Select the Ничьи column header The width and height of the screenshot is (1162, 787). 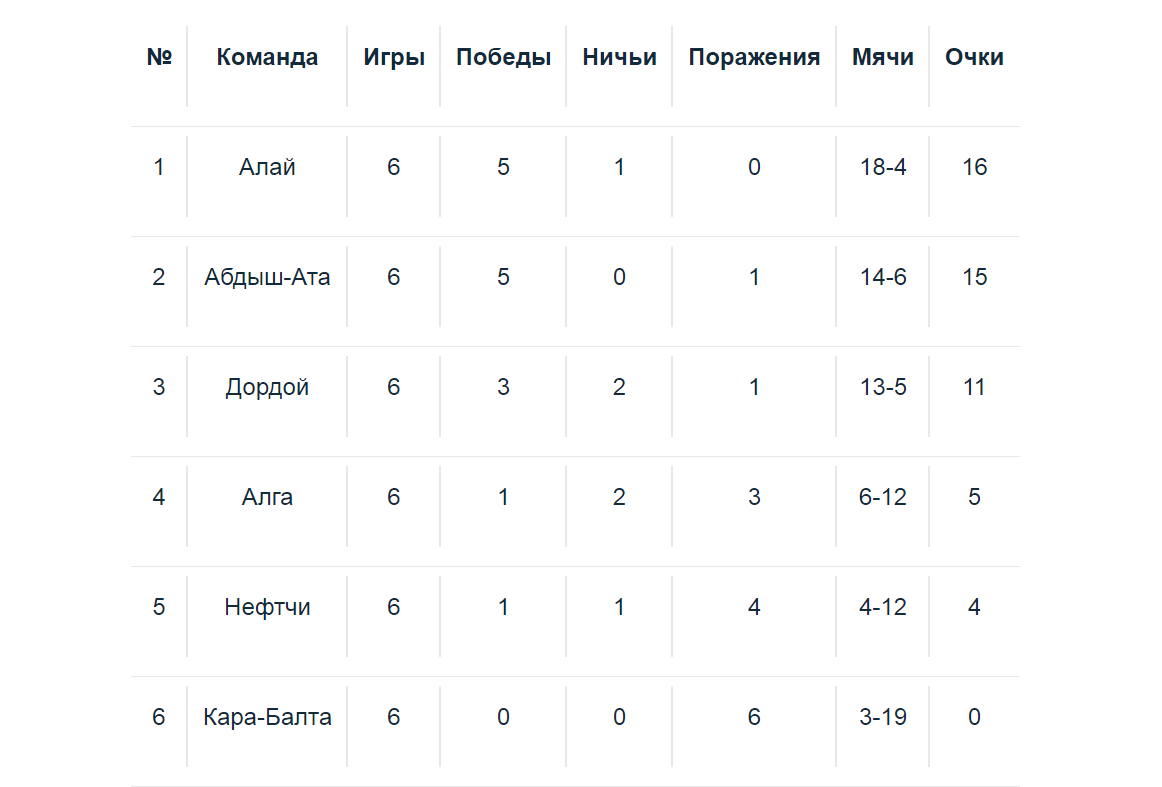click(x=619, y=58)
